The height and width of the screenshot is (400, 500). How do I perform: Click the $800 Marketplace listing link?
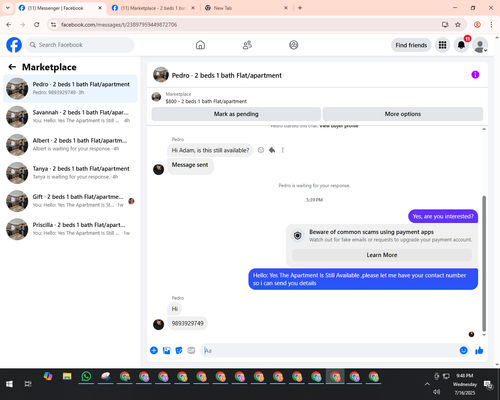pos(206,101)
